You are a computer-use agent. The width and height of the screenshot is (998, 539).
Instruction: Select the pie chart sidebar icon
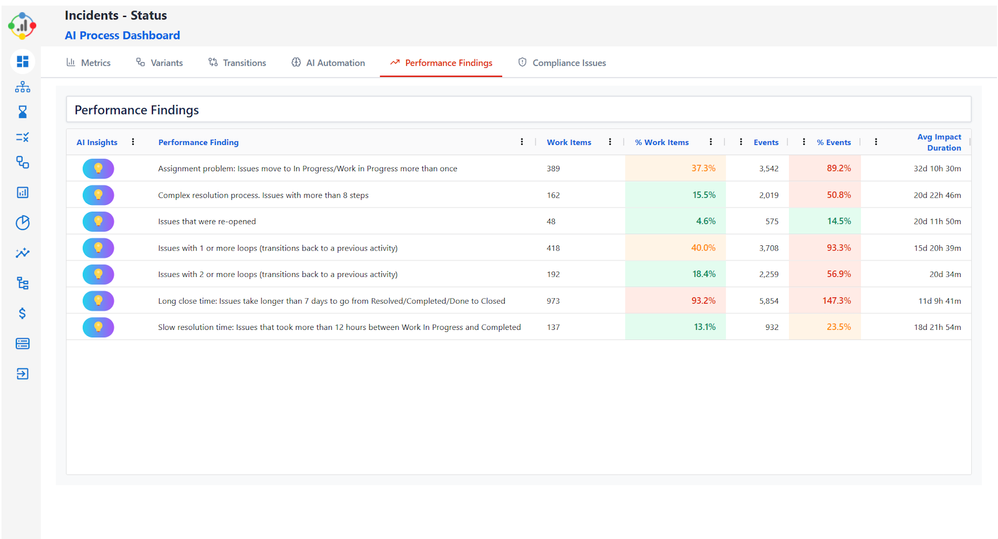pos(22,222)
